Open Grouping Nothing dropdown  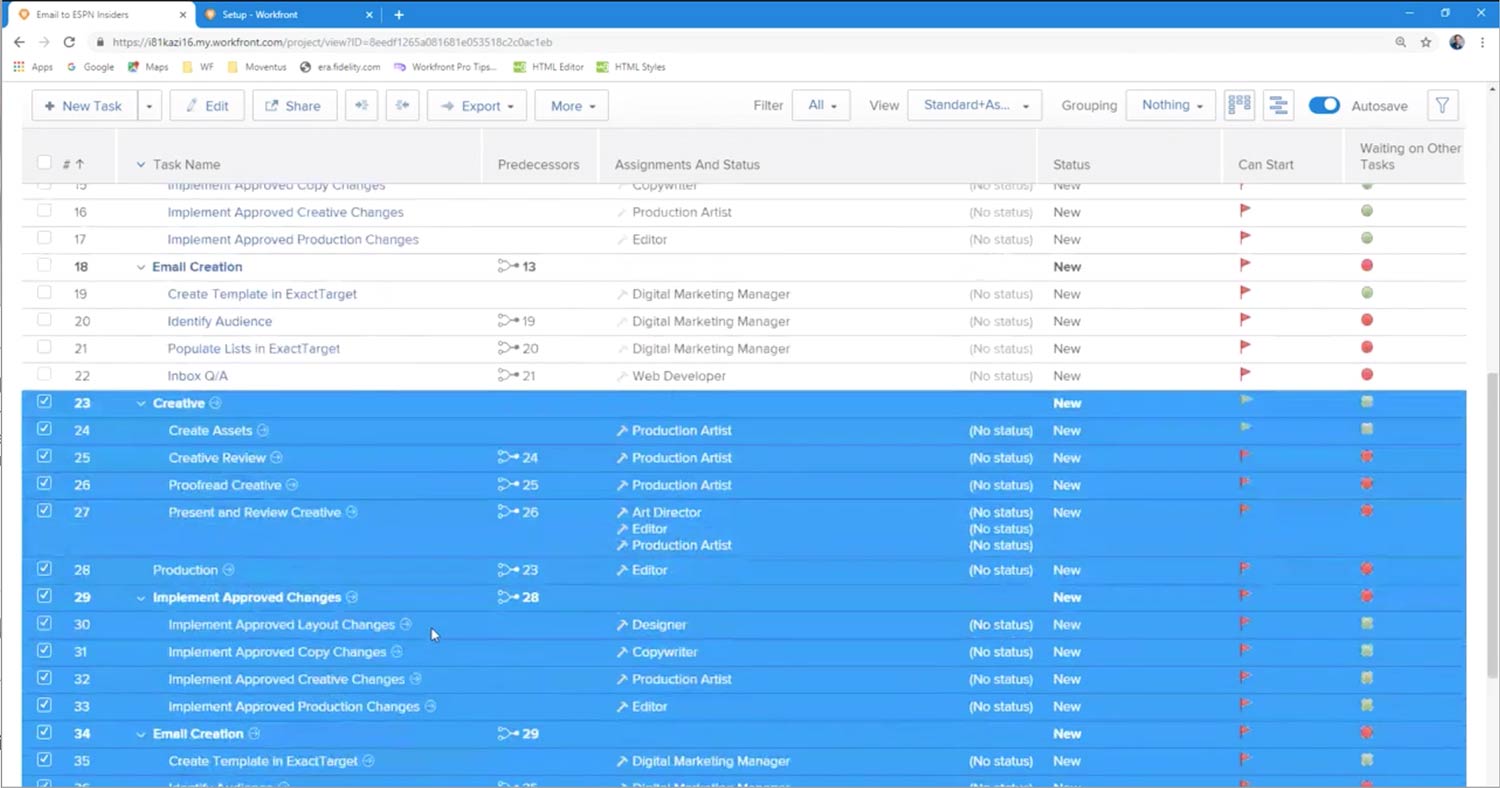coord(1171,105)
